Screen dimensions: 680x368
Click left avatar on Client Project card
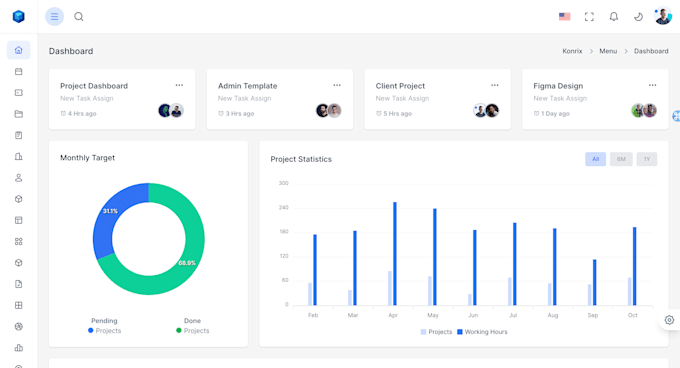[x=480, y=111]
